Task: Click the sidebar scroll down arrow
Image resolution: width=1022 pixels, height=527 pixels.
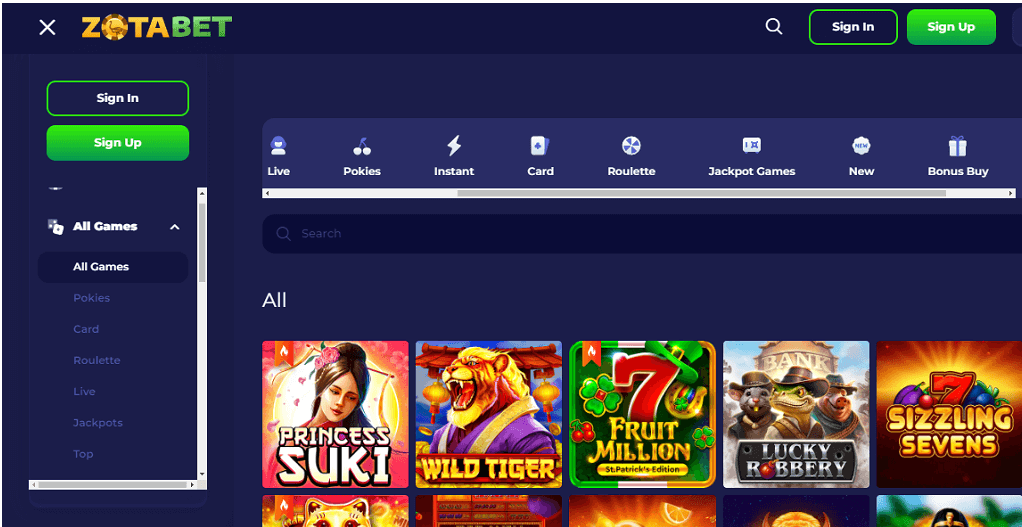Action: [202, 475]
